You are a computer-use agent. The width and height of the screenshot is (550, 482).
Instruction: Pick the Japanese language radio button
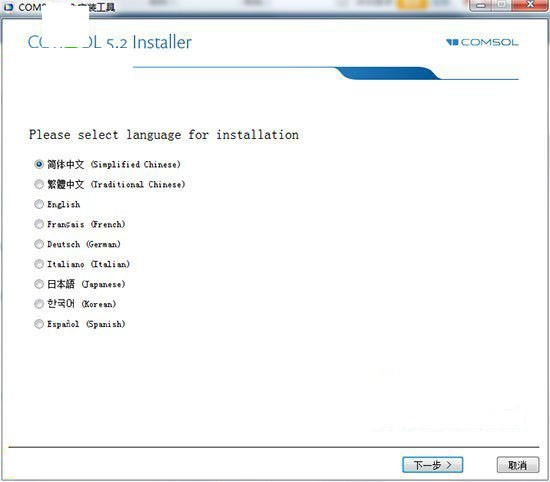39,284
